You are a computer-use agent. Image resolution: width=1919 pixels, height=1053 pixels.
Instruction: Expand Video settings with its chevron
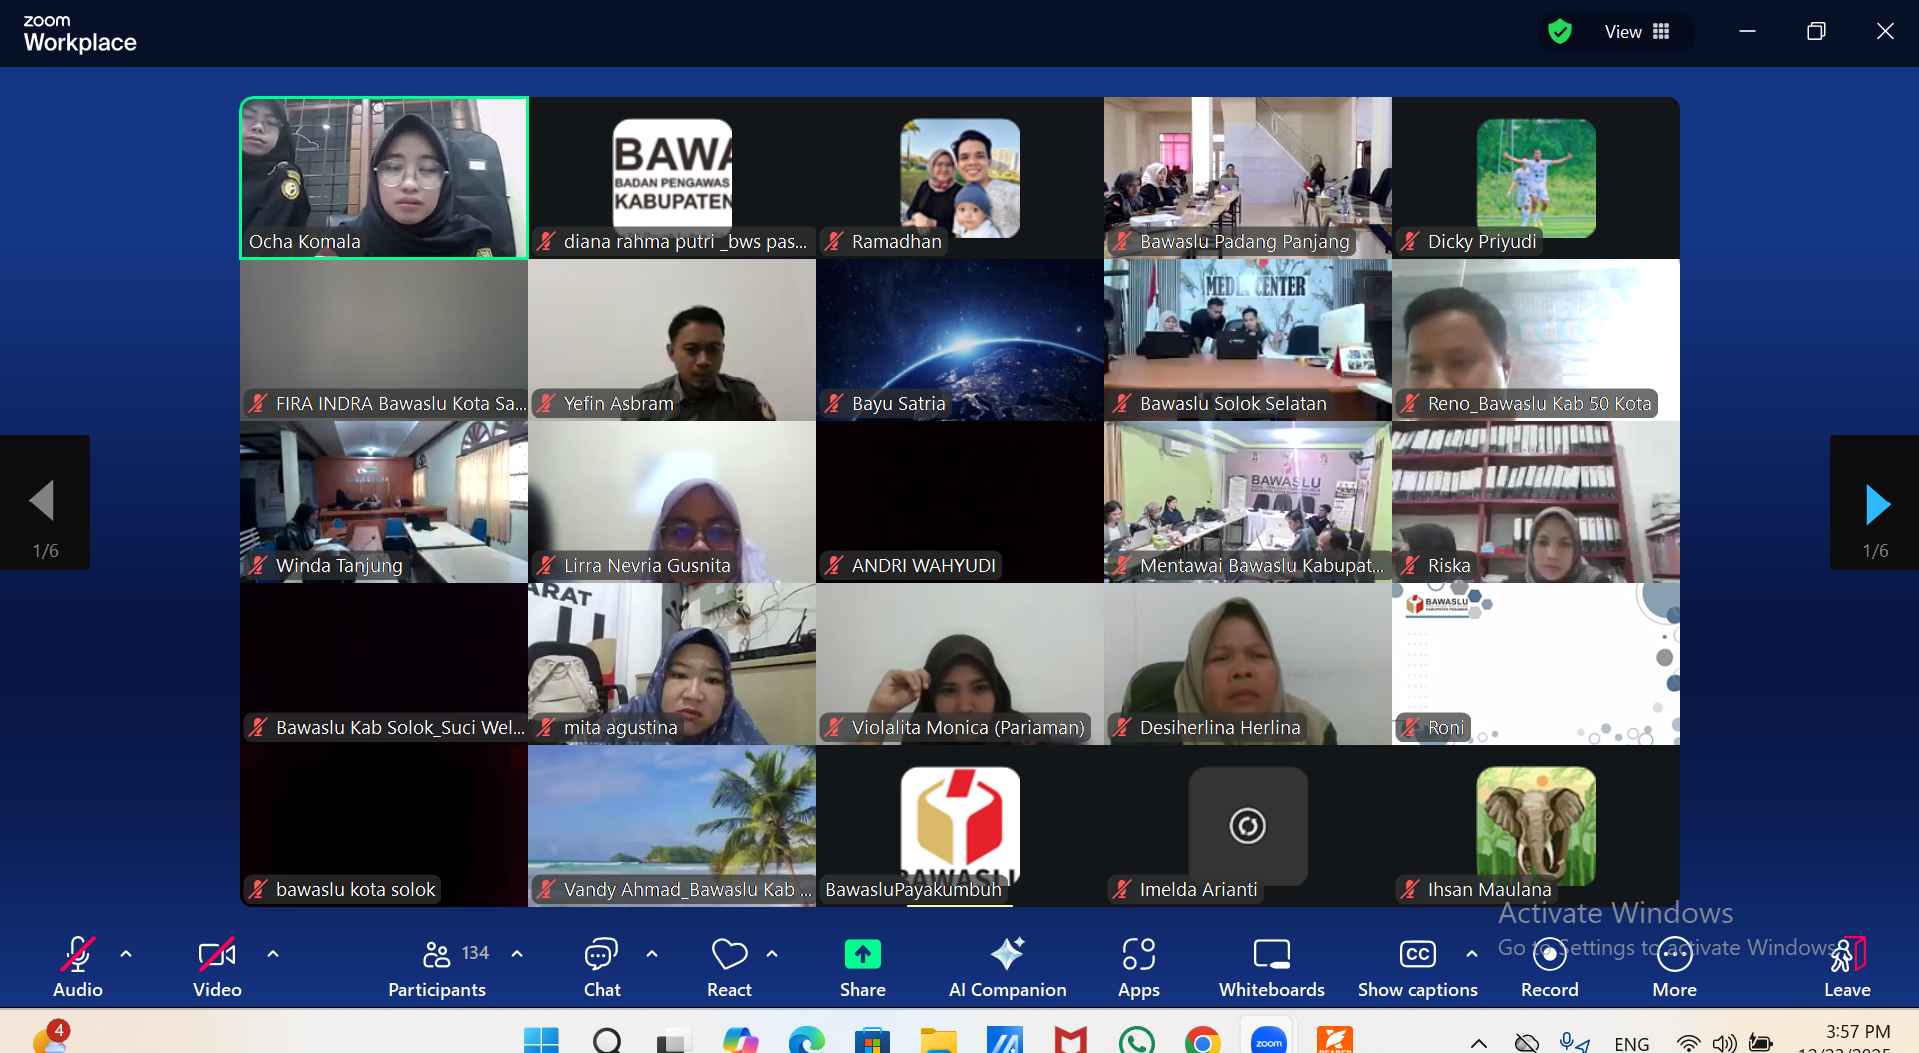tap(273, 955)
